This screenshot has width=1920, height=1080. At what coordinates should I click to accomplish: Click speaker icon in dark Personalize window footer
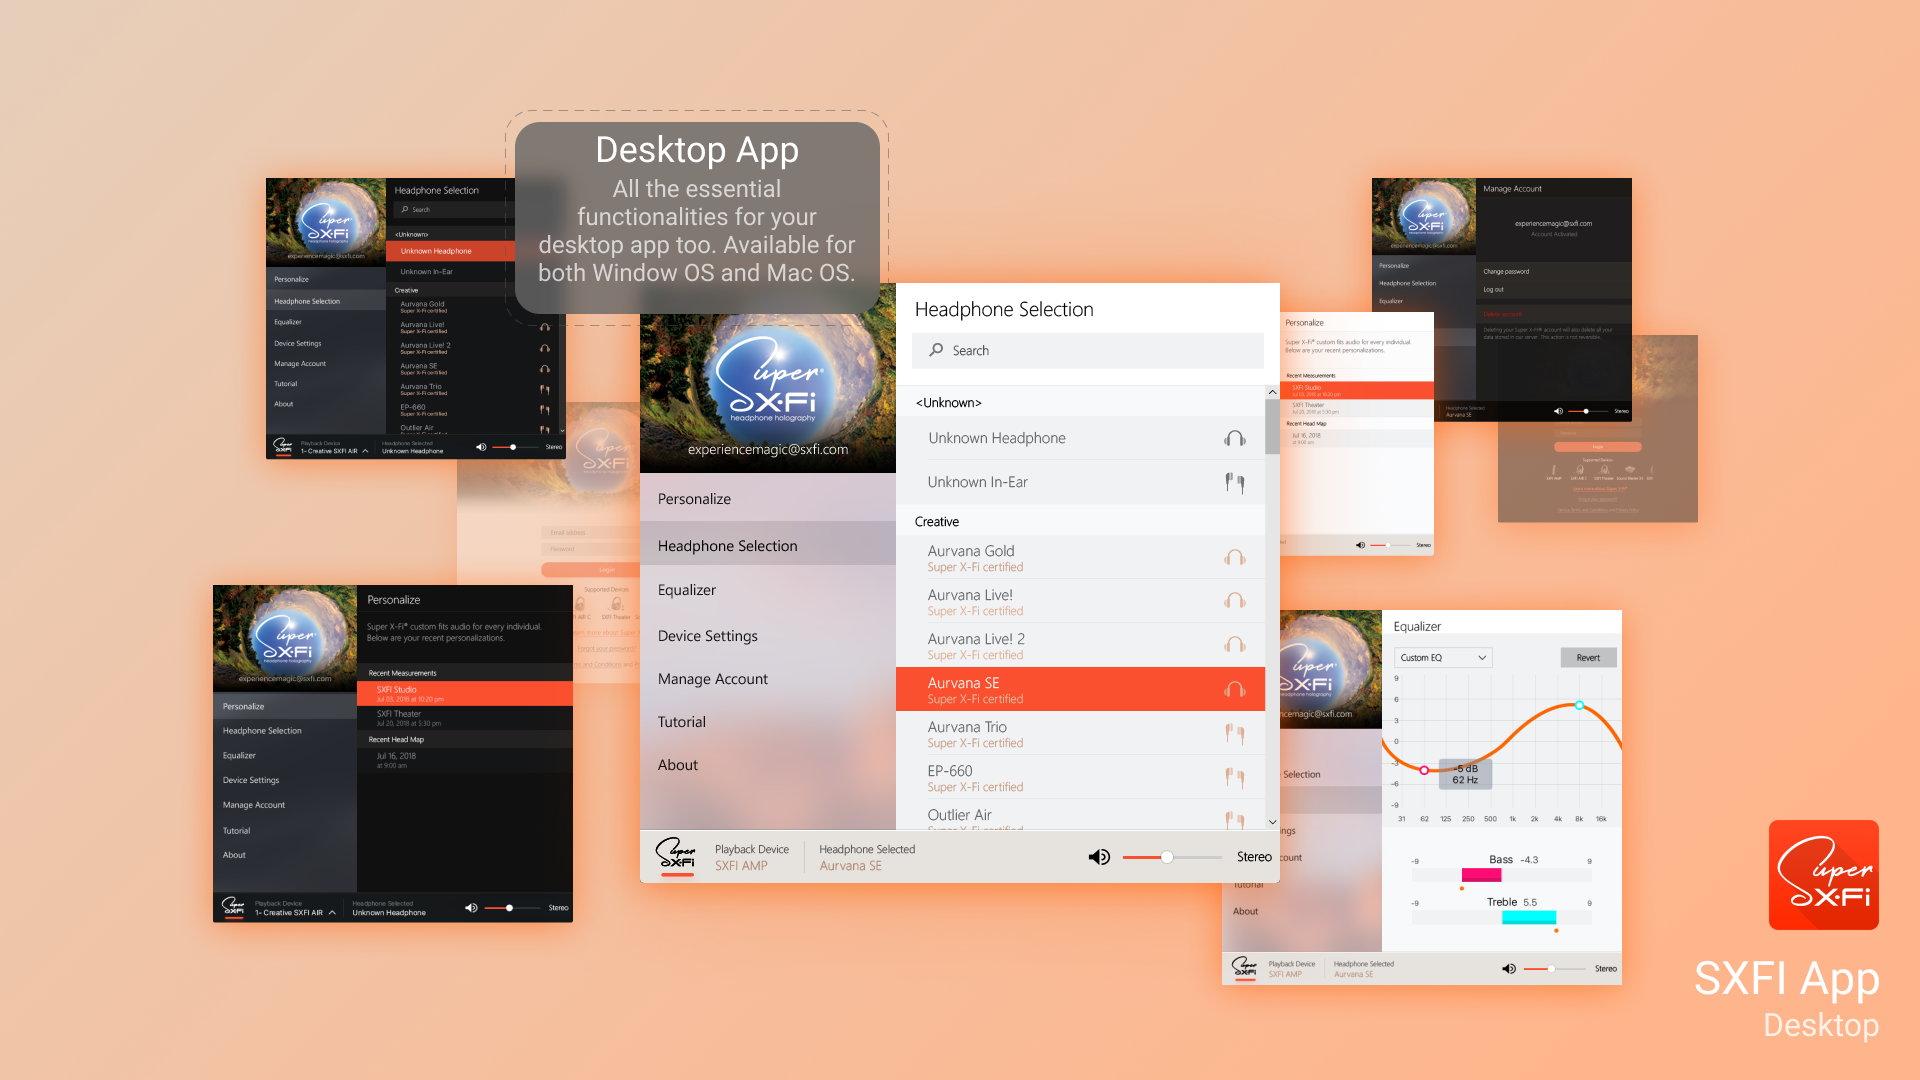point(471,908)
